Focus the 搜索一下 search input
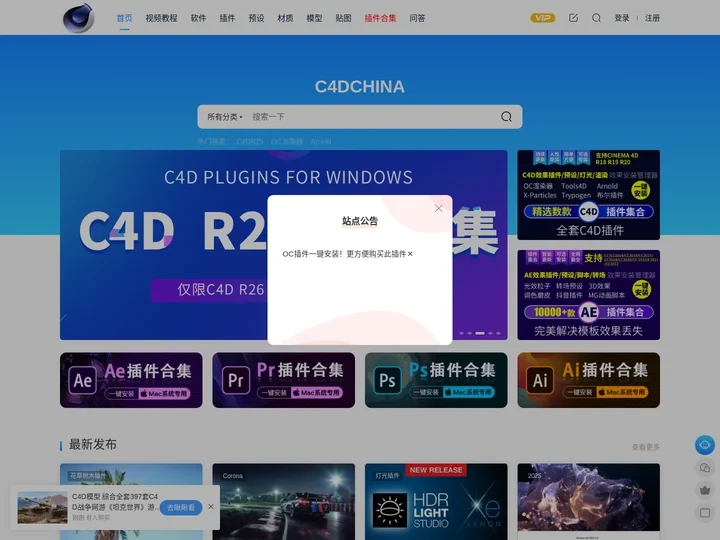The image size is (720, 540). pos(372,117)
